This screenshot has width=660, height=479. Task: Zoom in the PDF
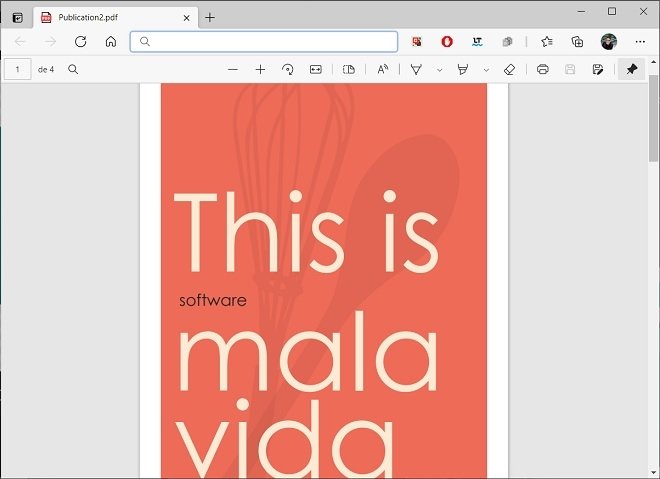click(x=261, y=69)
